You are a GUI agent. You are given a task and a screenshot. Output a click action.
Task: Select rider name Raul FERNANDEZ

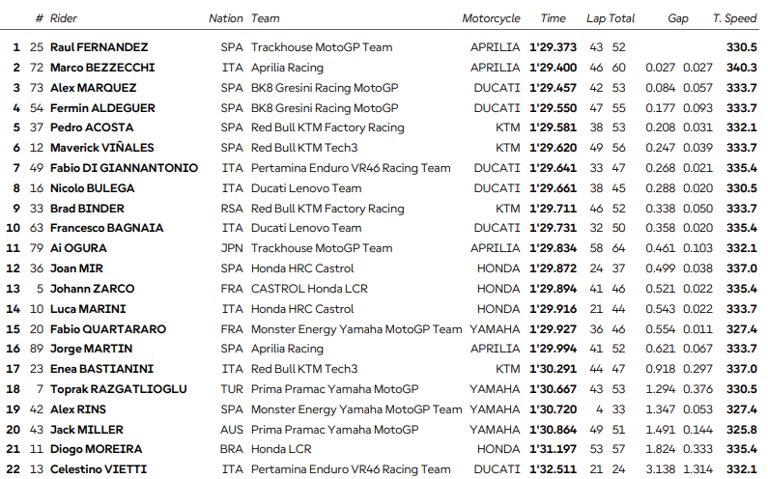pos(99,47)
